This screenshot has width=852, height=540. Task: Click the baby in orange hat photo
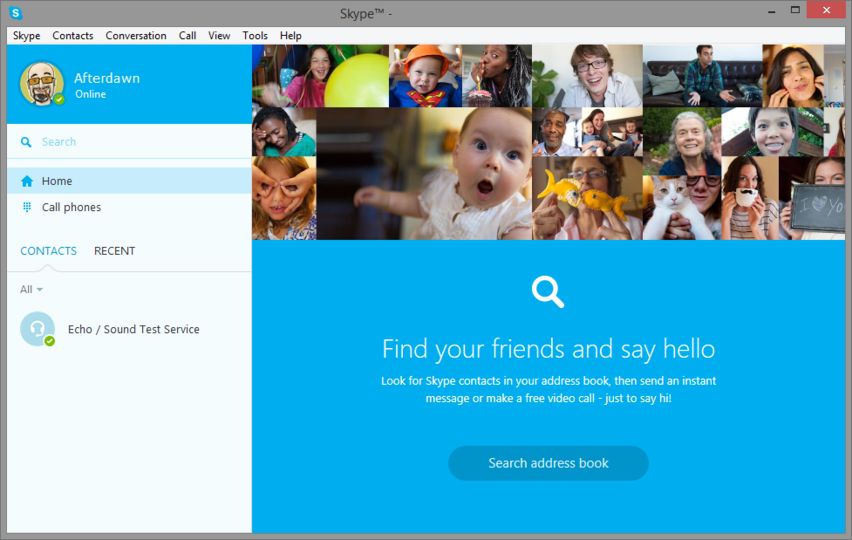425,76
